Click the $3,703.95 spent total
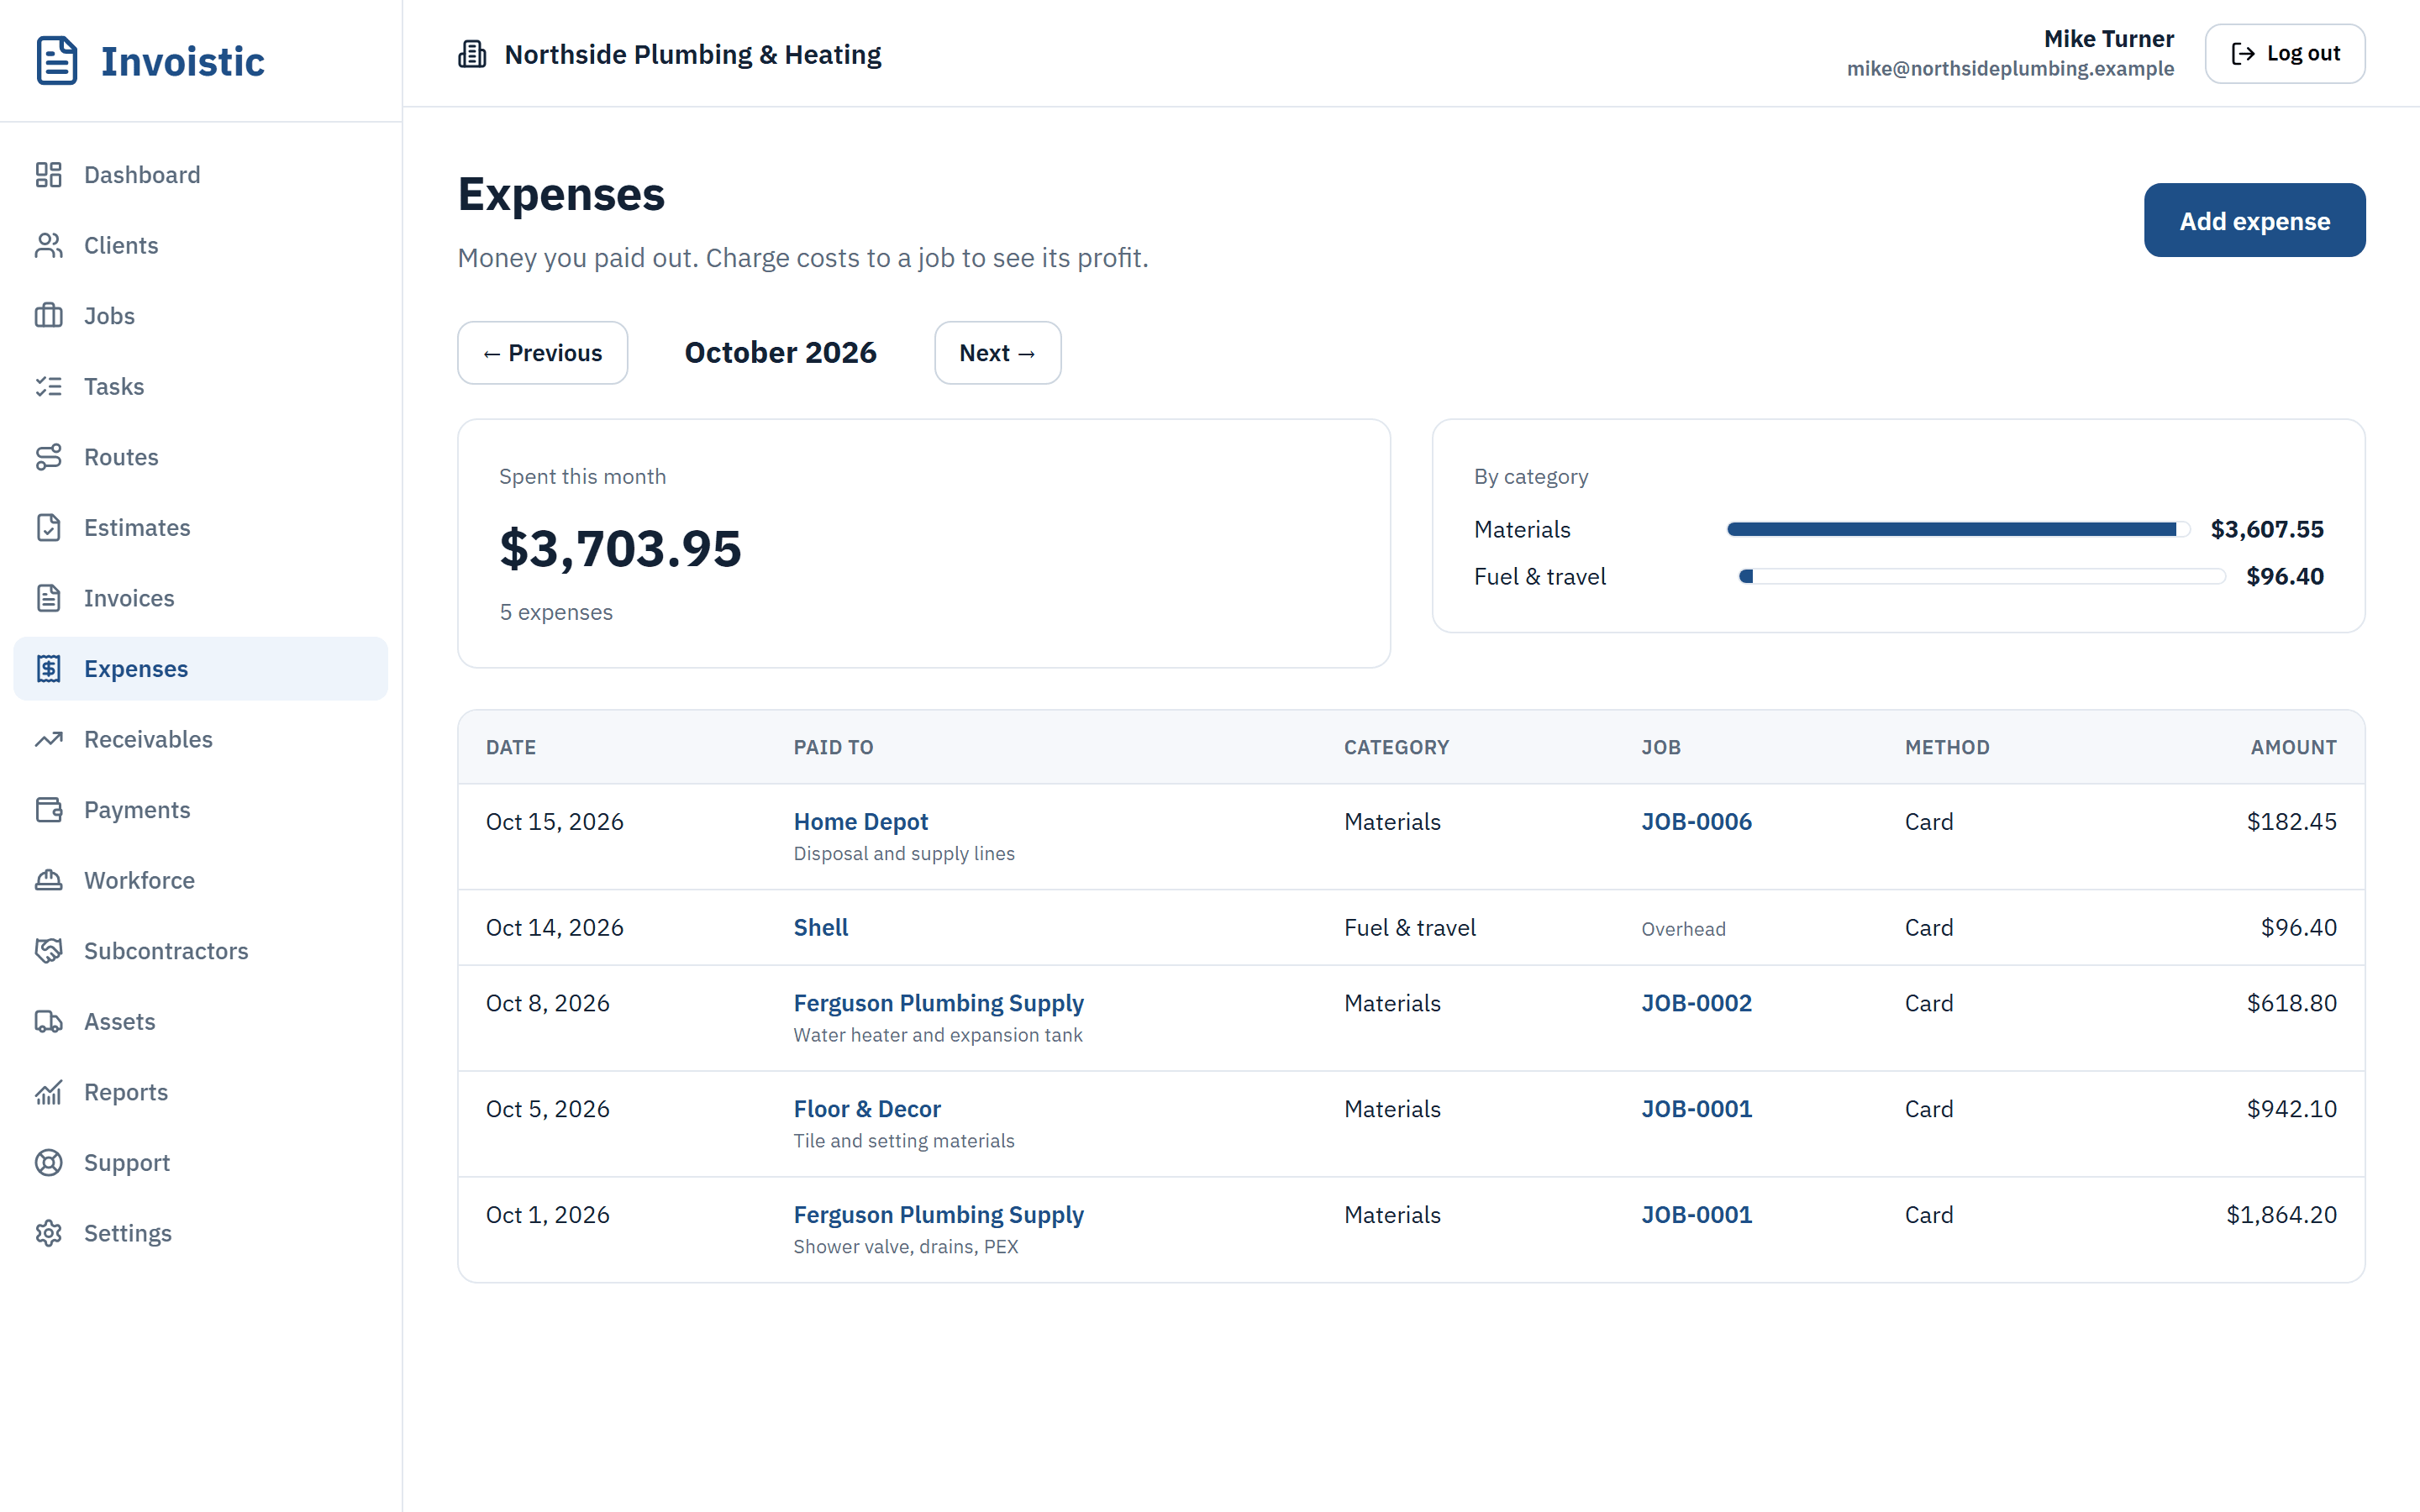This screenshot has width=2420, height=1512. (620, 548)
